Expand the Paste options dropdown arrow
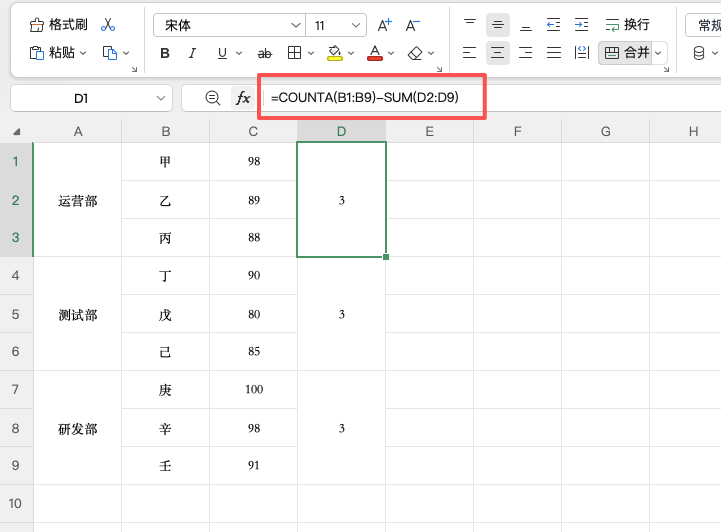This screenshot has height=532, width=721. point(83,53)
